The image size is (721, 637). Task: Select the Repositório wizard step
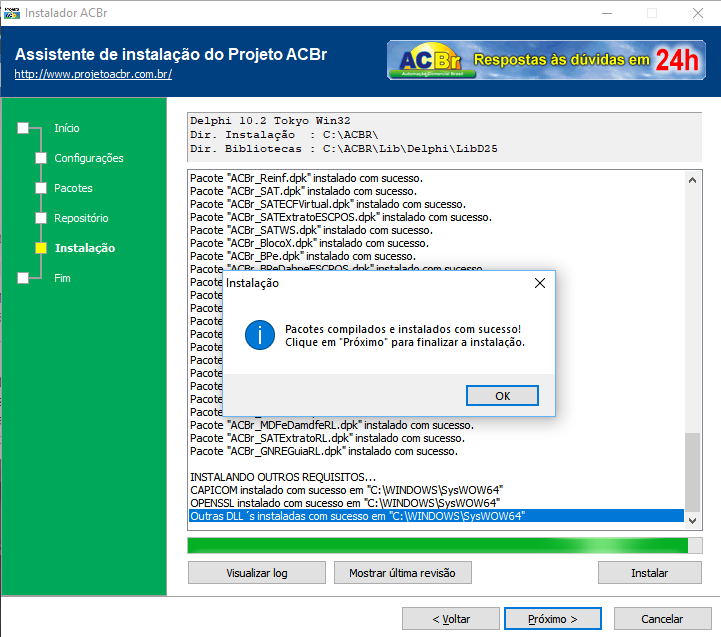[x=81, y=218]
